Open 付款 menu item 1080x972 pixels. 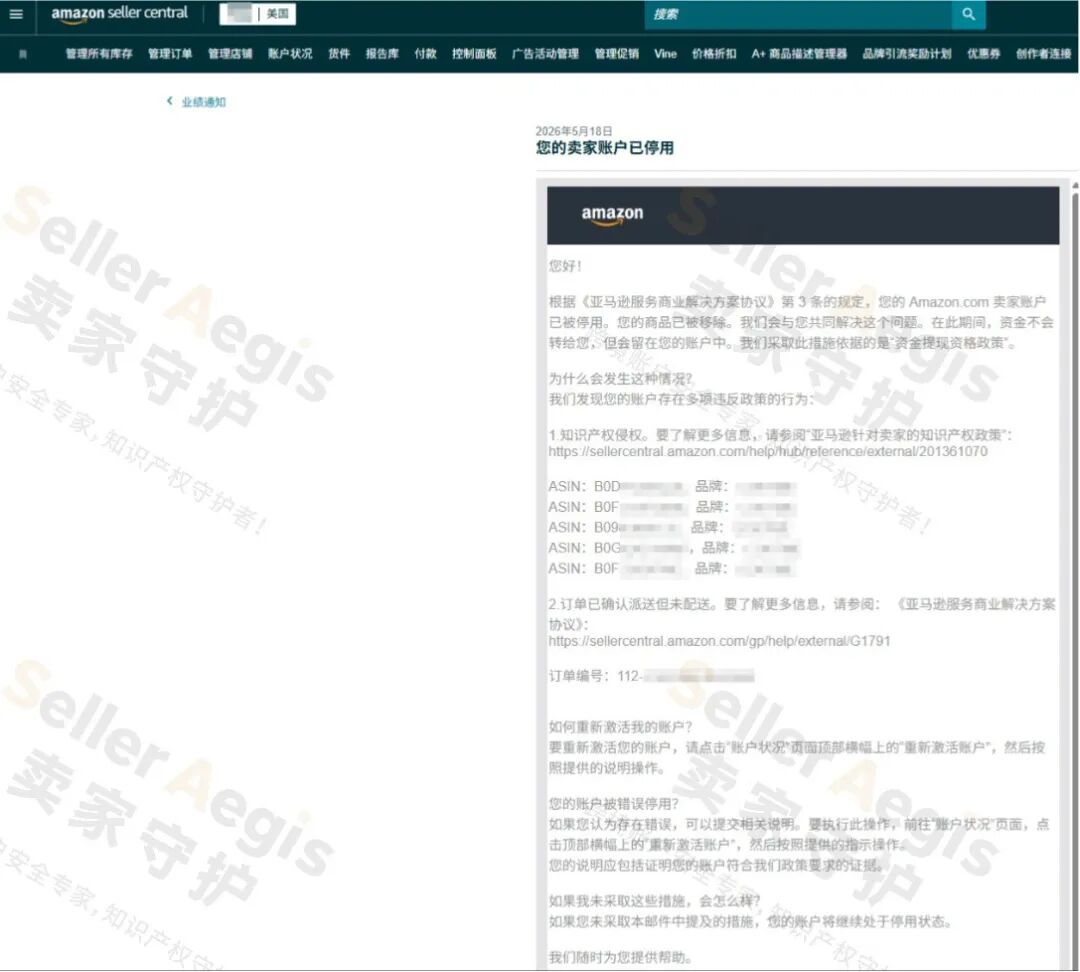coord(426,54)
